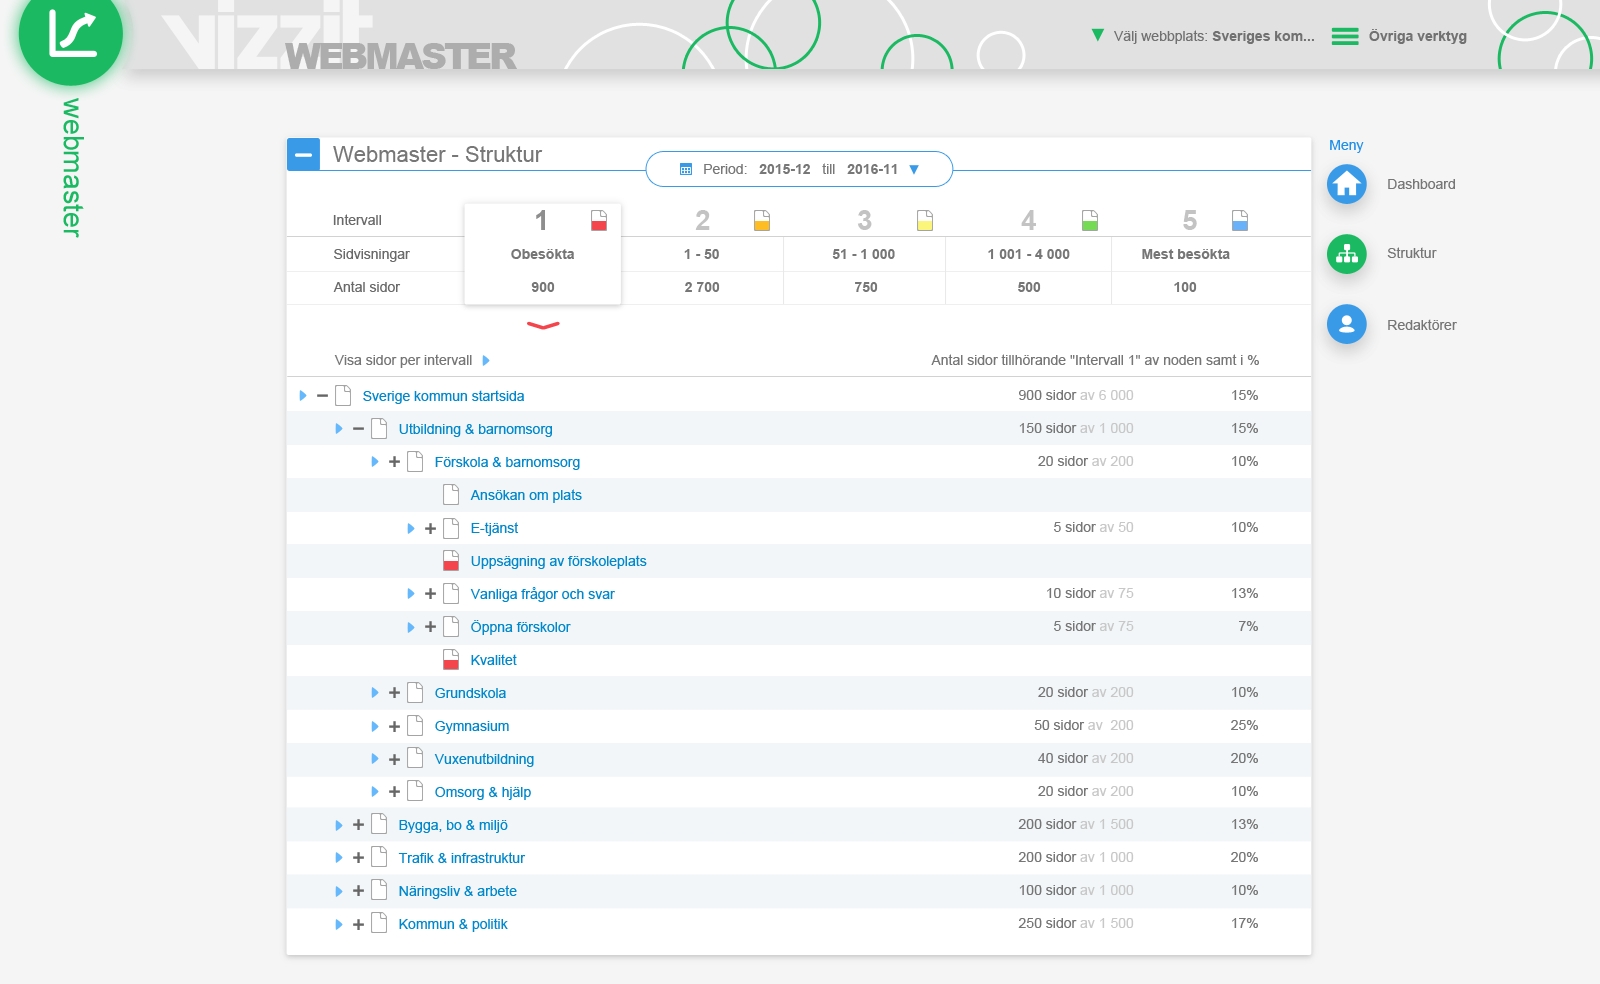1600x984 pixels.
Task: Collapse Sverige kommun startsida with minus sign
Action: point(322,396)
